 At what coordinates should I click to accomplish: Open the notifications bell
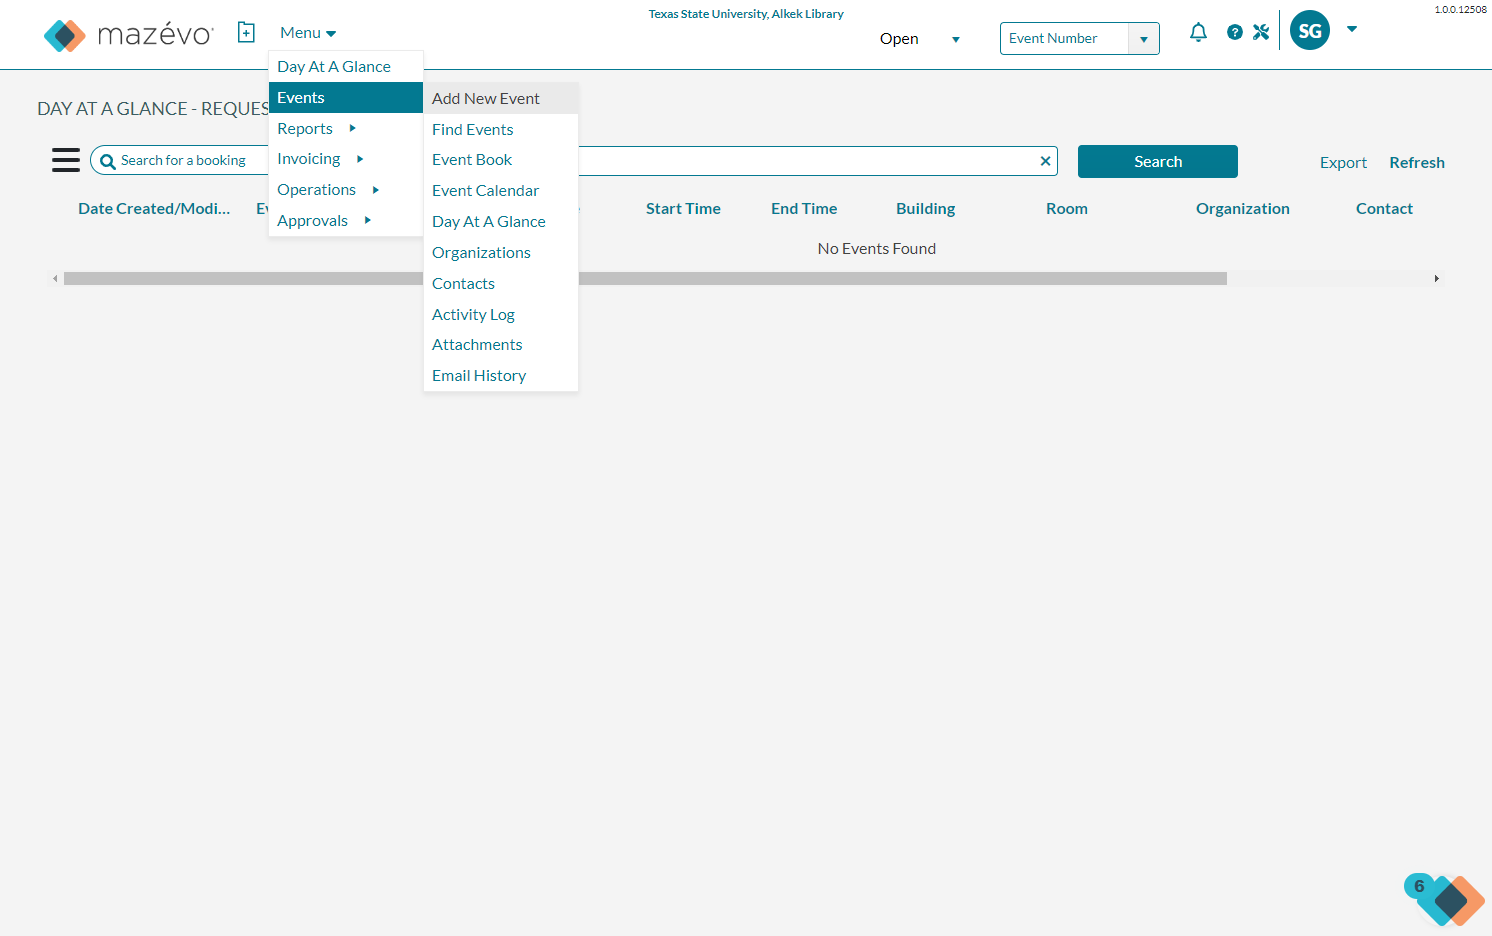coord(1198,32)
